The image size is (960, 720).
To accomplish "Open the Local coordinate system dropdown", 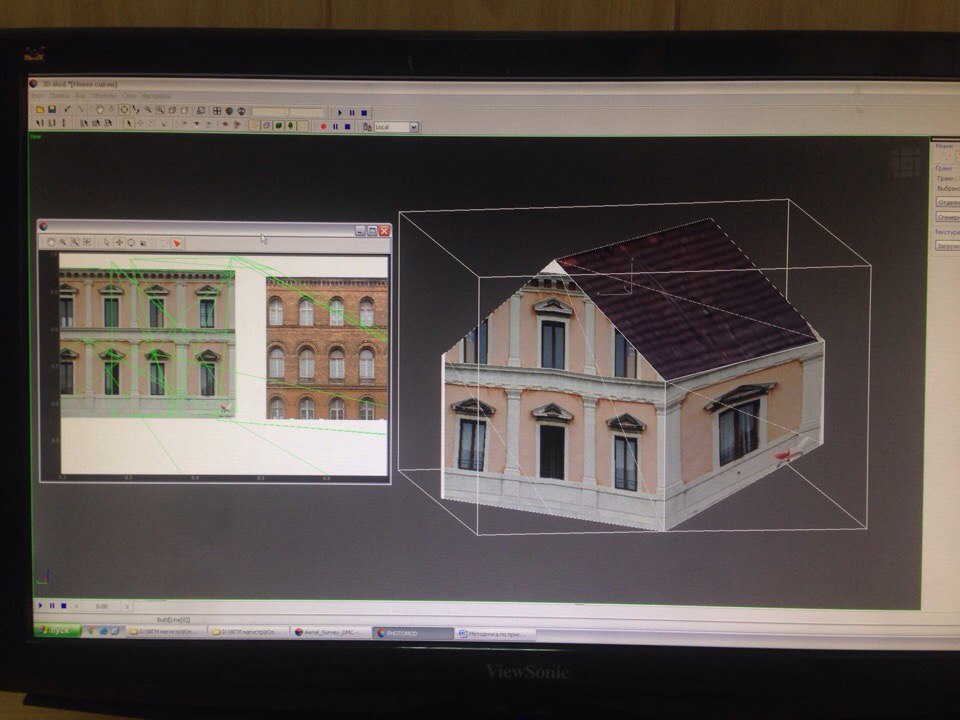I will [414, 127].
